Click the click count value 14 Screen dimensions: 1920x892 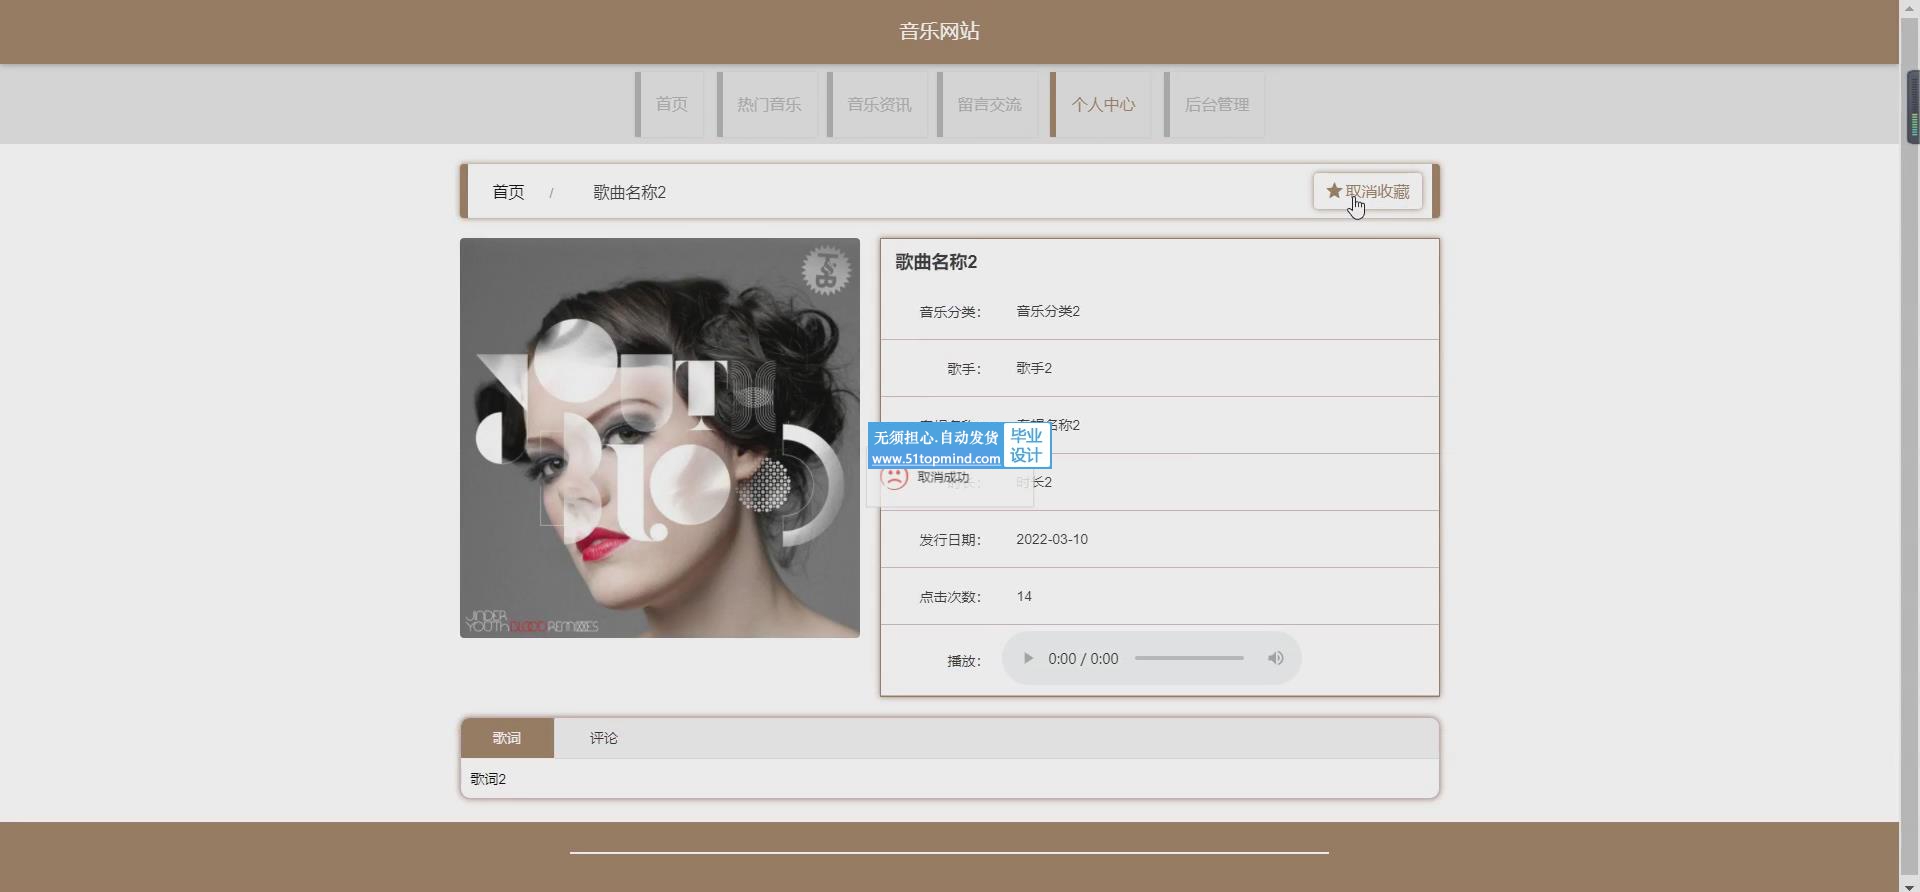[x=1024, y=596]
